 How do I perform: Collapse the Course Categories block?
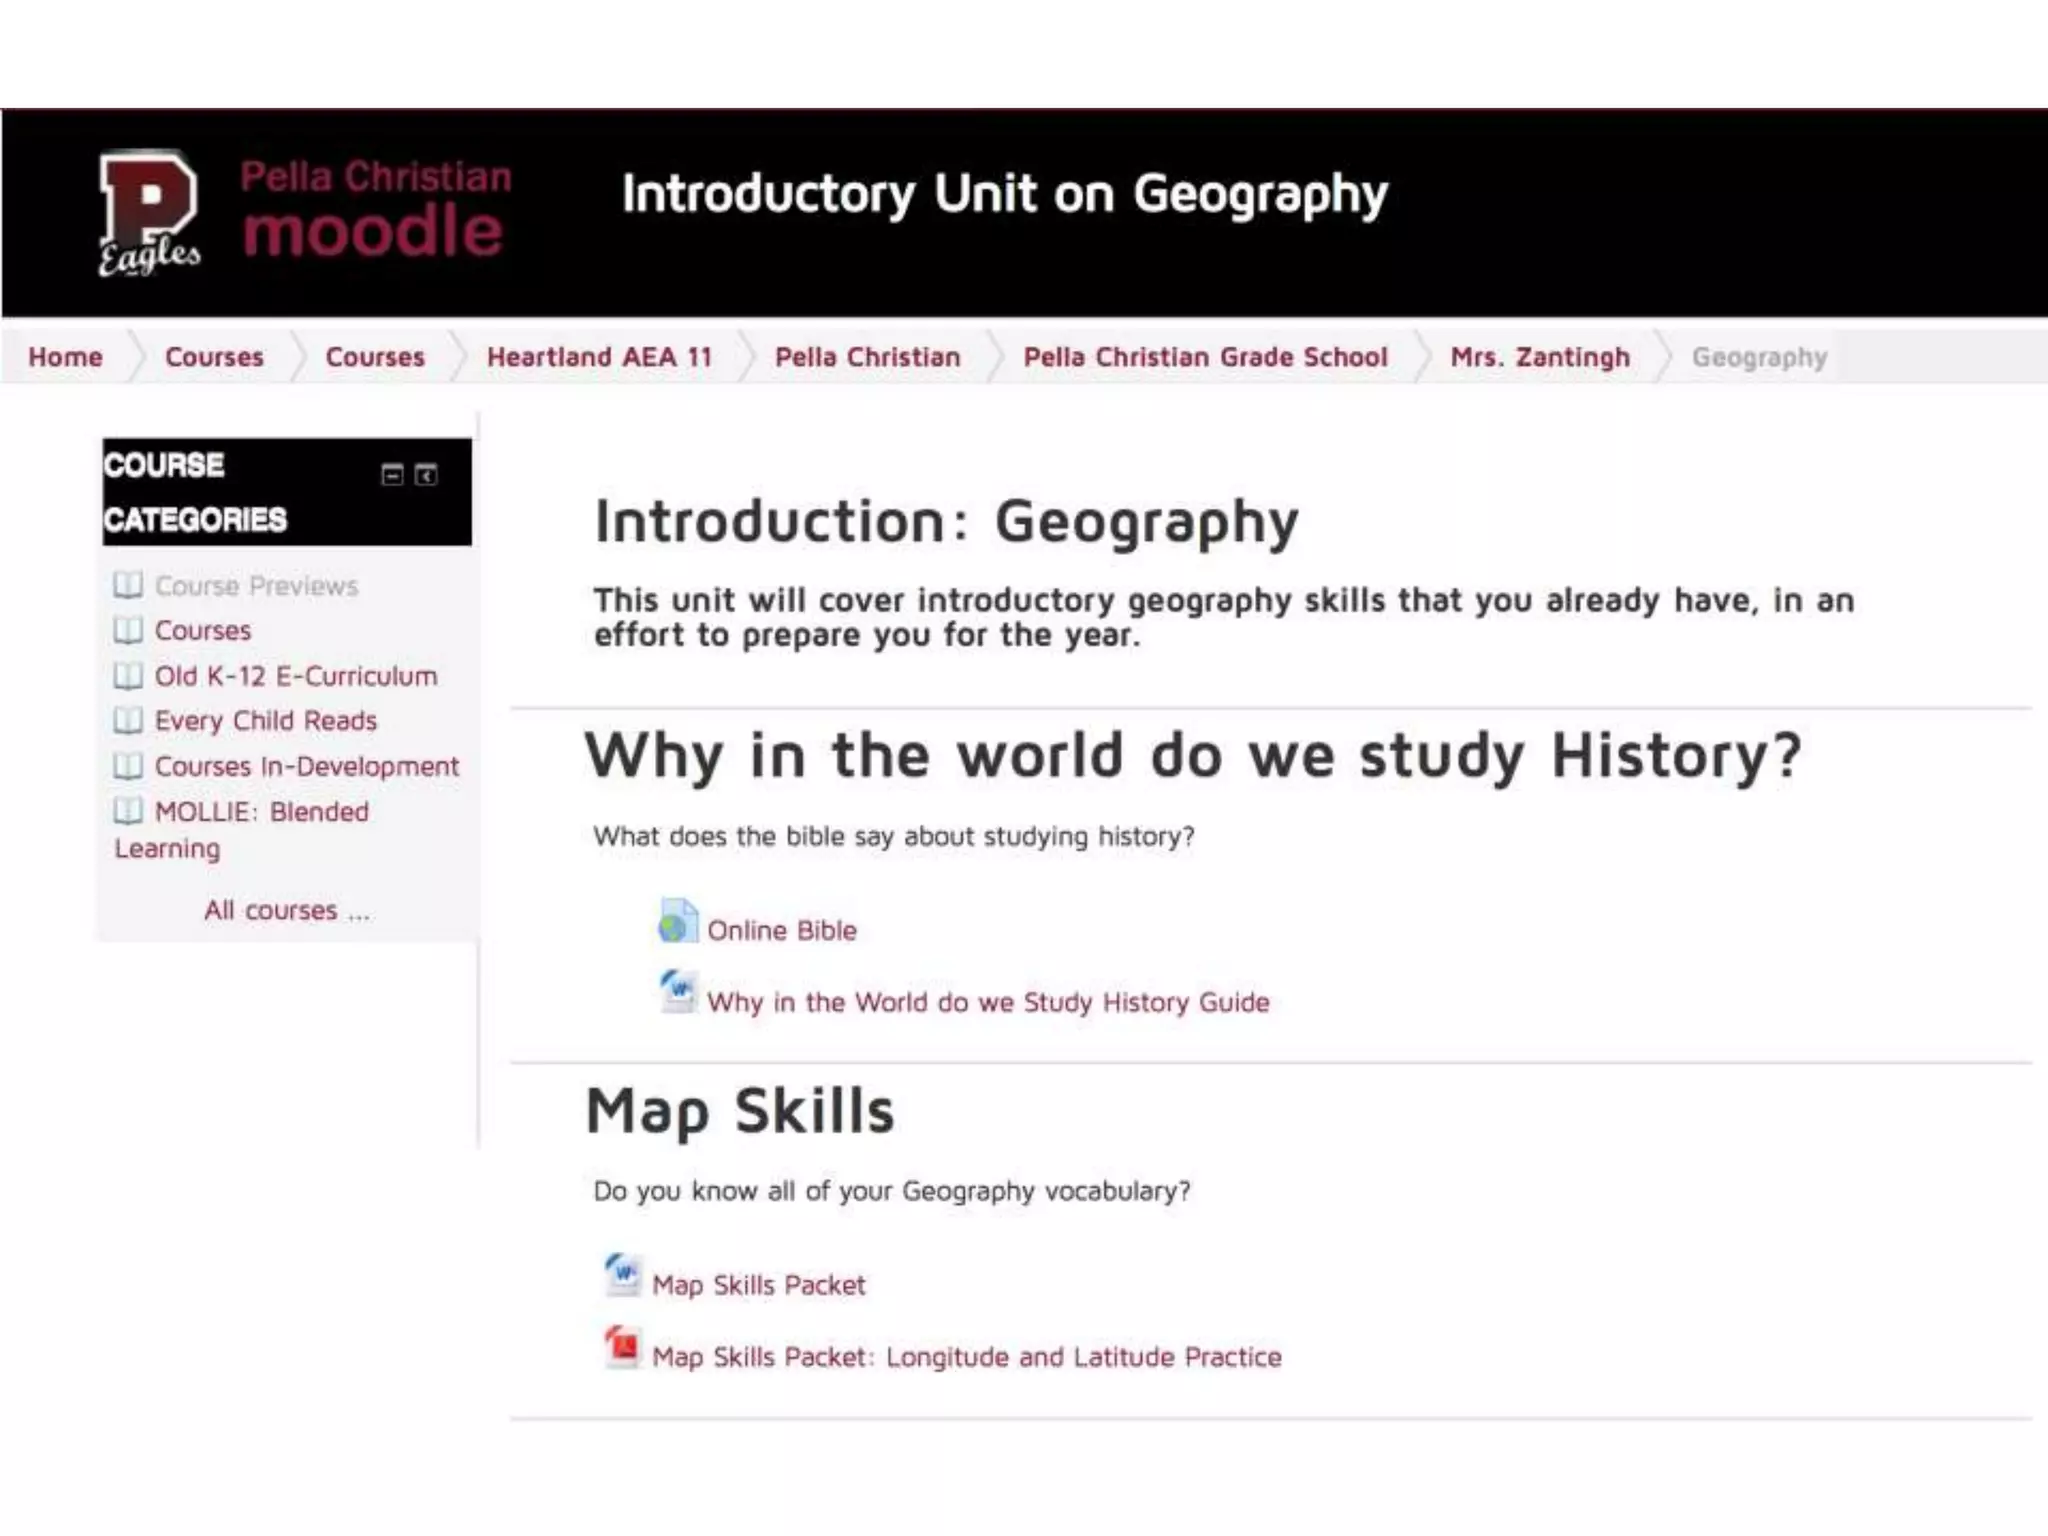point(393,475)
